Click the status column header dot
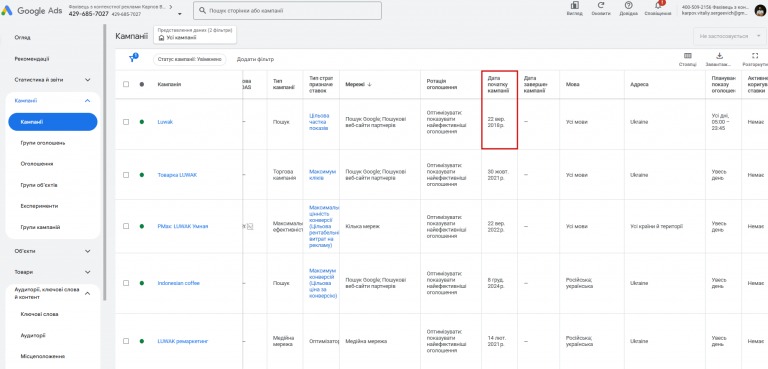Viewport: 768px width, 369px height. pos(142,84)
